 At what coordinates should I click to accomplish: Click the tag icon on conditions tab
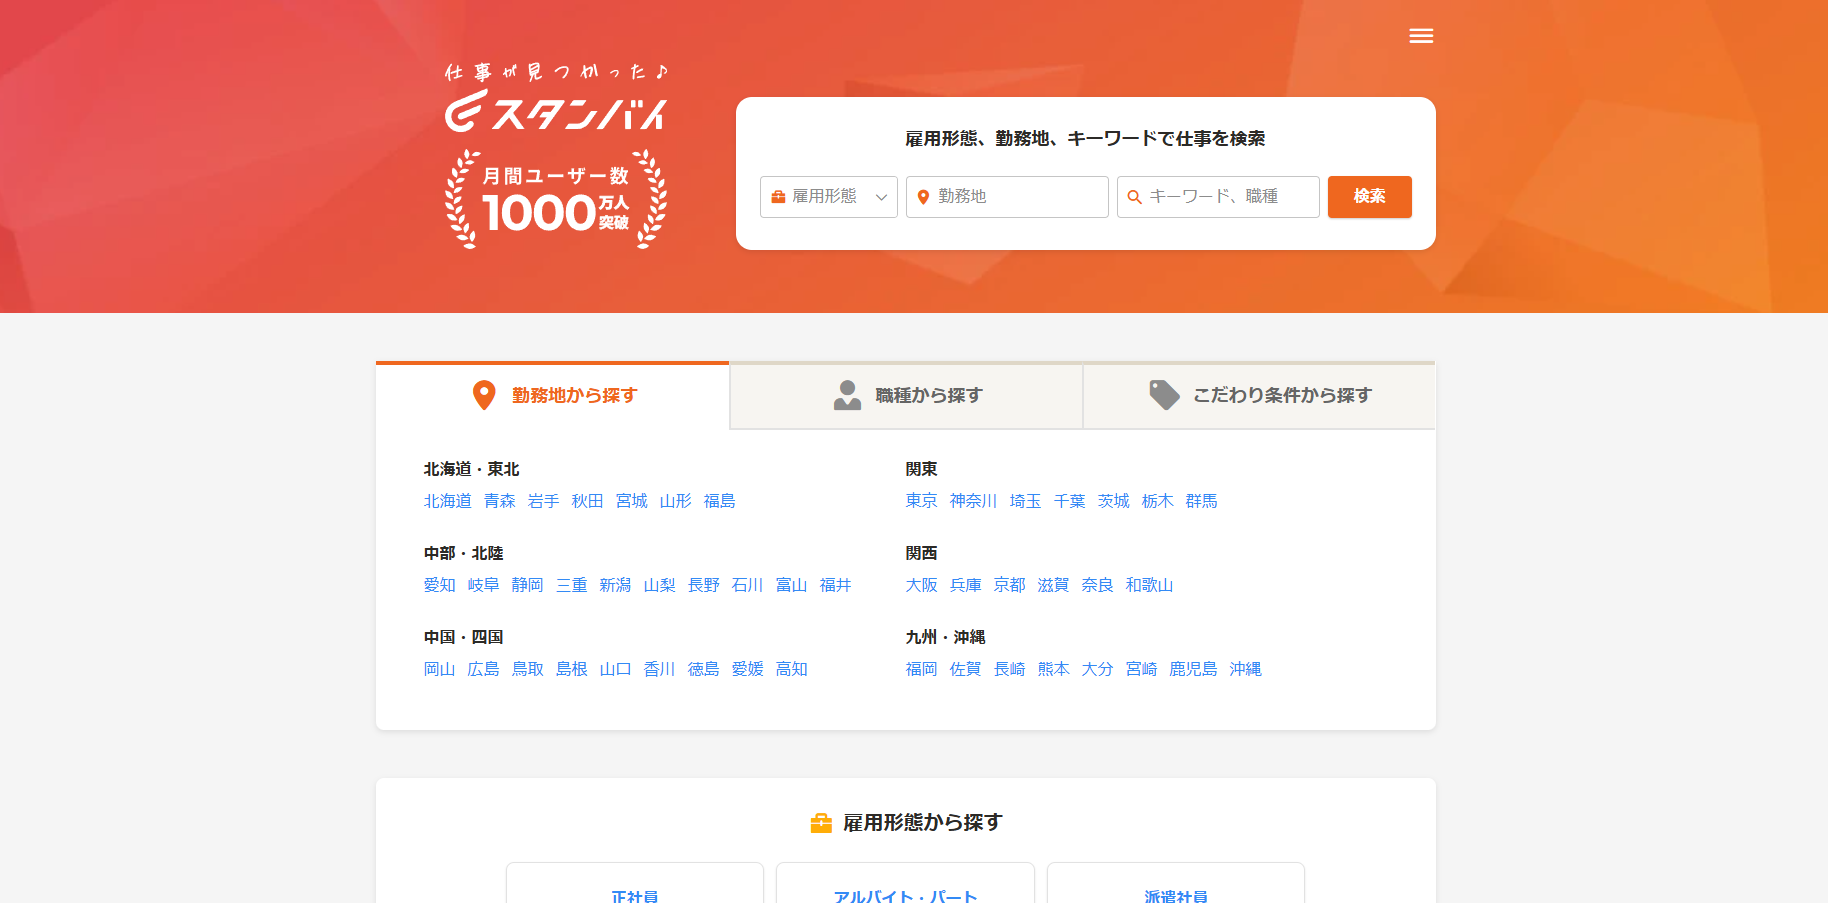1164,395
